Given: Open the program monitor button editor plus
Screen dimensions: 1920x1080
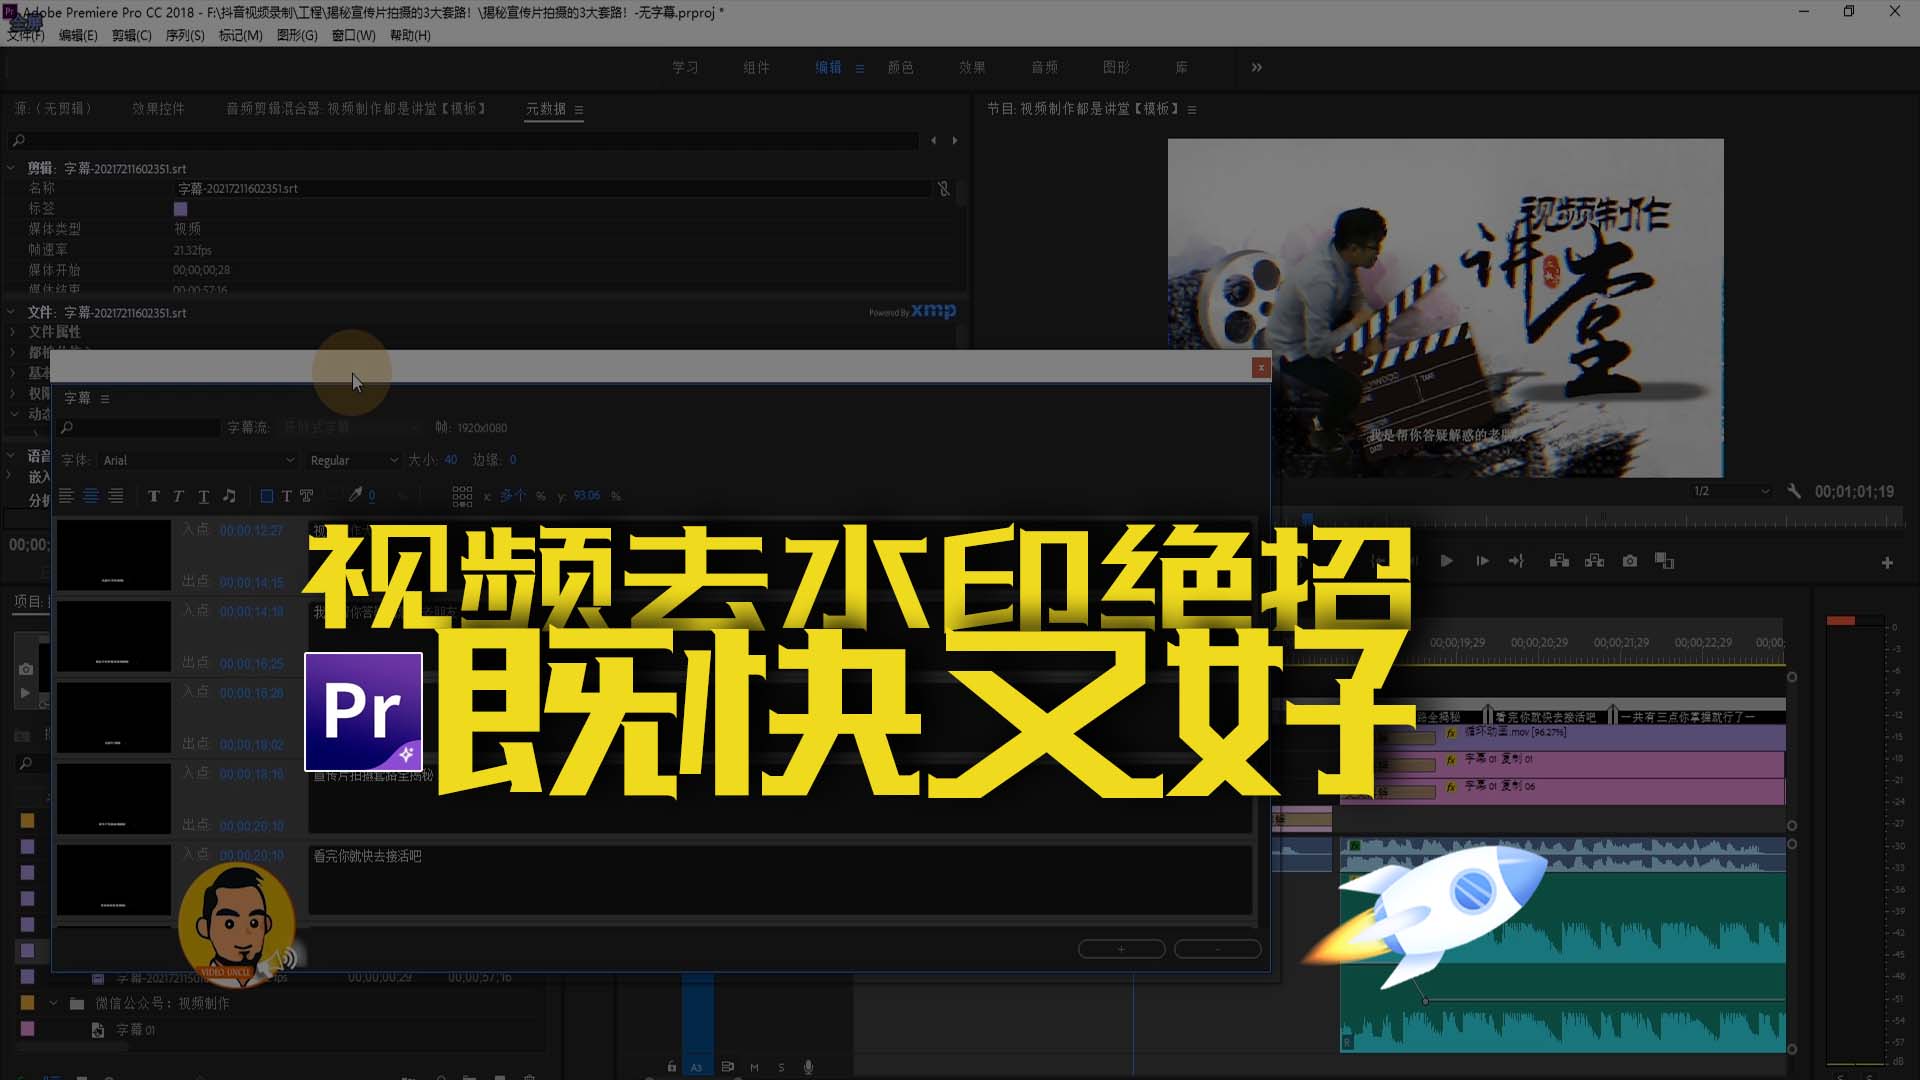Looking at the screenshot, I should pos(1887,563).
